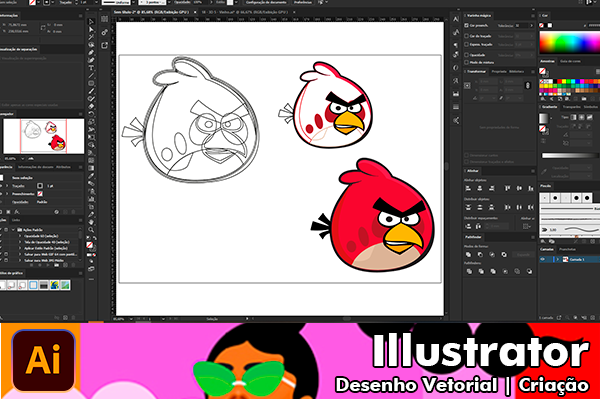Open Navigator zoom percentage dropdown
600x400 pixels.
23,158
